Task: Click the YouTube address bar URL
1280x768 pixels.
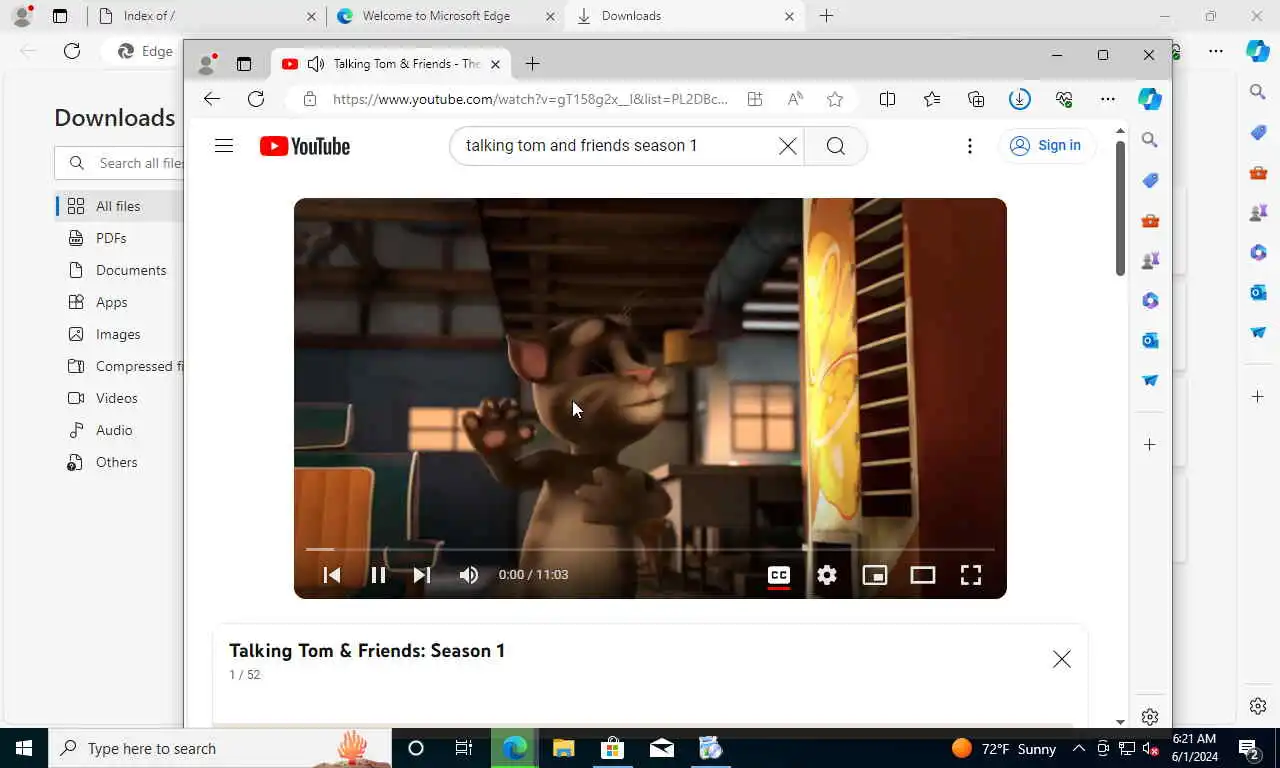Action: coord(530,99)
